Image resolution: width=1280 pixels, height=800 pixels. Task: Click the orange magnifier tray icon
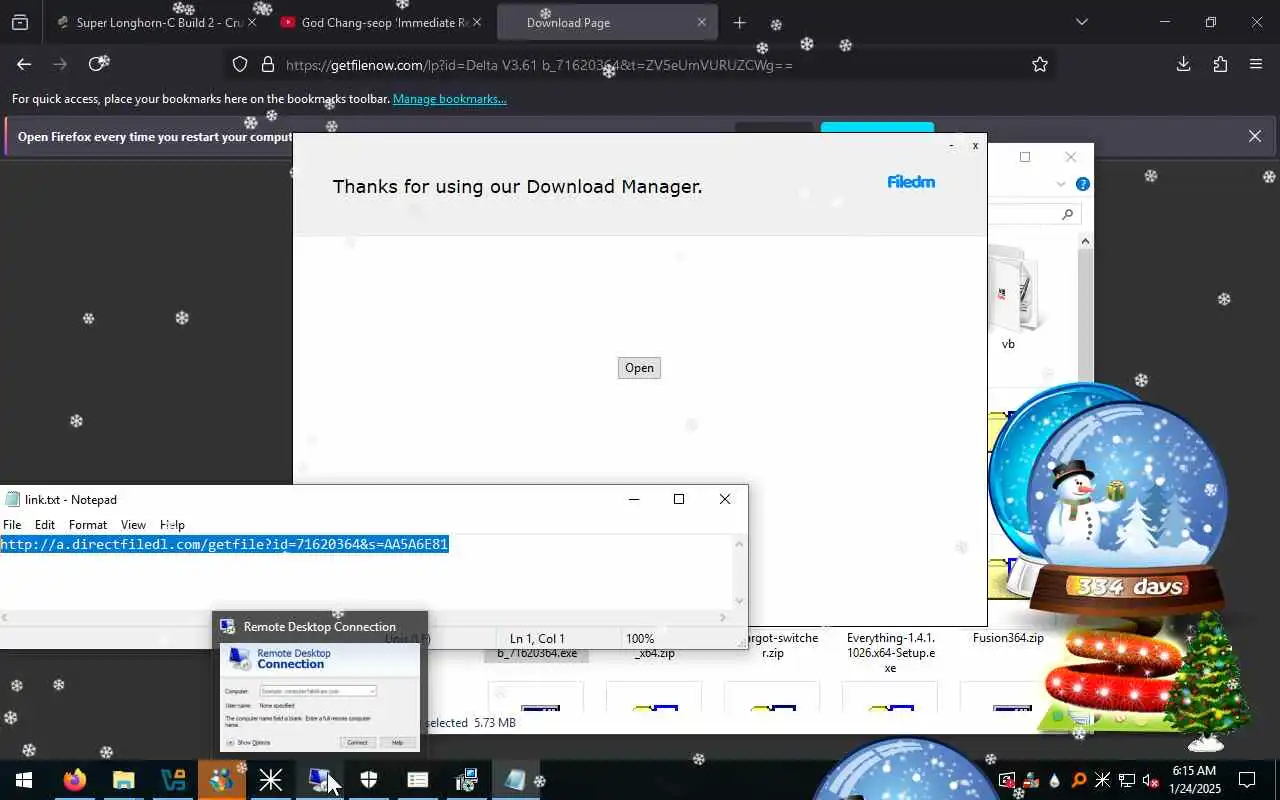[1079, 780]
